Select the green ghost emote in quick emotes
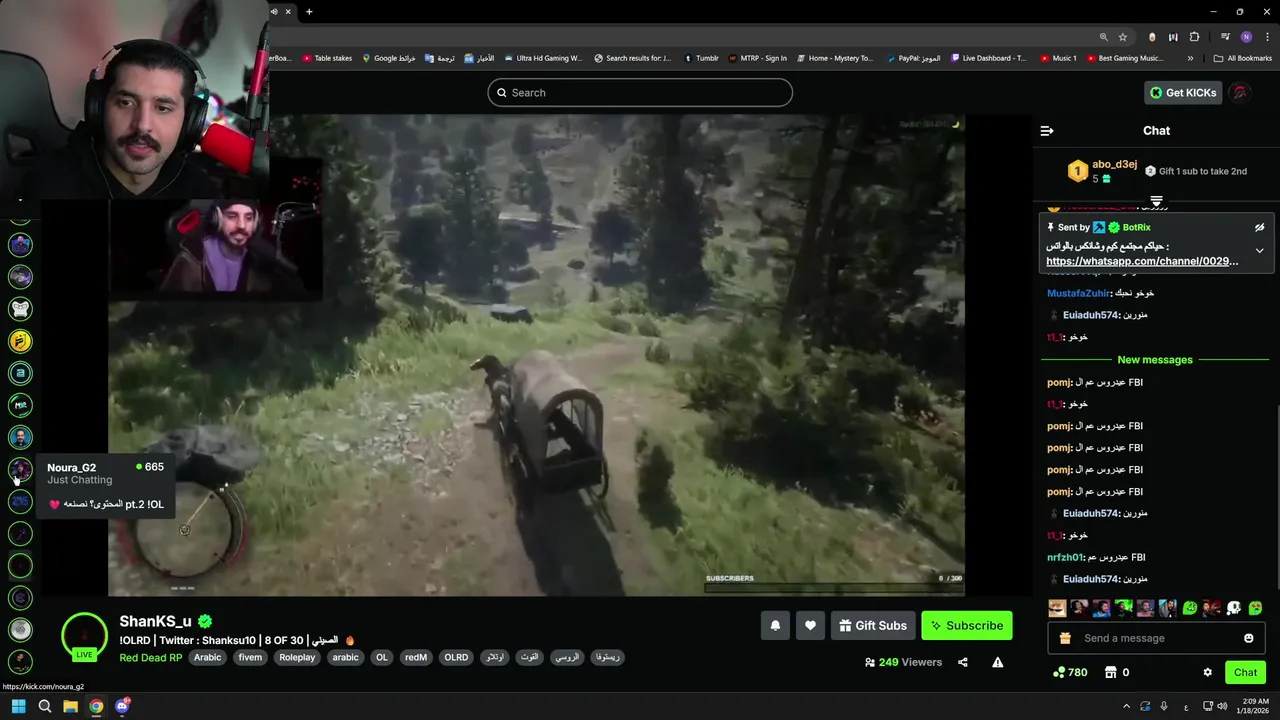Screen dimensions: 1280x720 click(x=1189, y=607)
